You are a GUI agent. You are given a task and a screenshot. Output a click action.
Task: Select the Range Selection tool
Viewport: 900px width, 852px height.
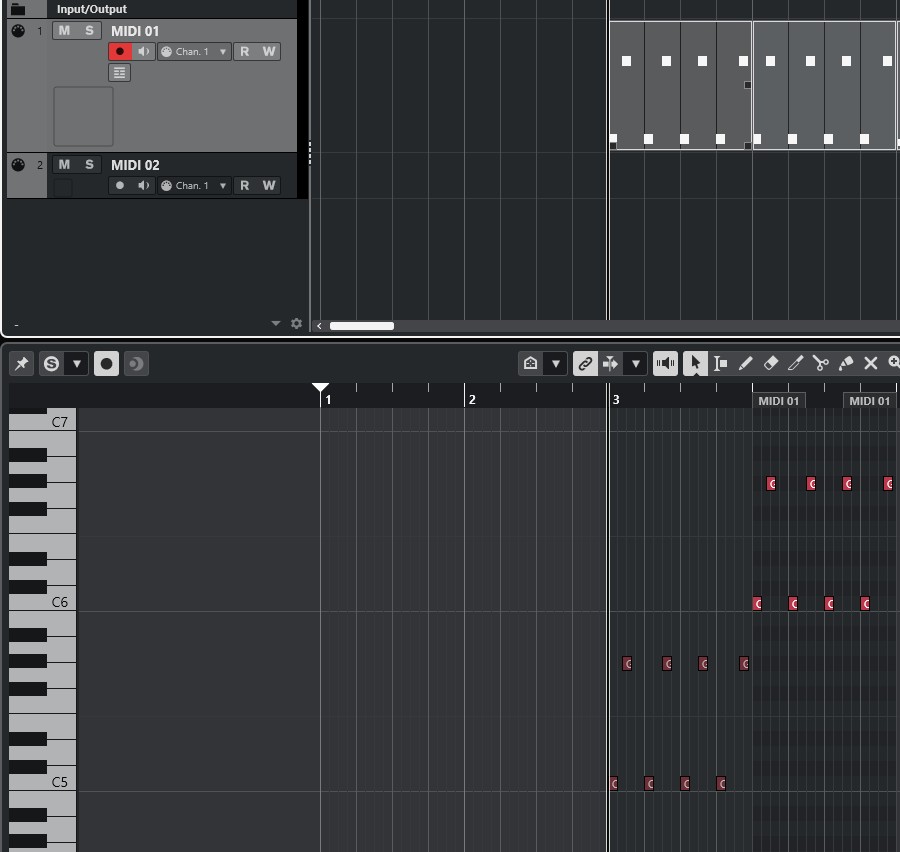point(720,363)
